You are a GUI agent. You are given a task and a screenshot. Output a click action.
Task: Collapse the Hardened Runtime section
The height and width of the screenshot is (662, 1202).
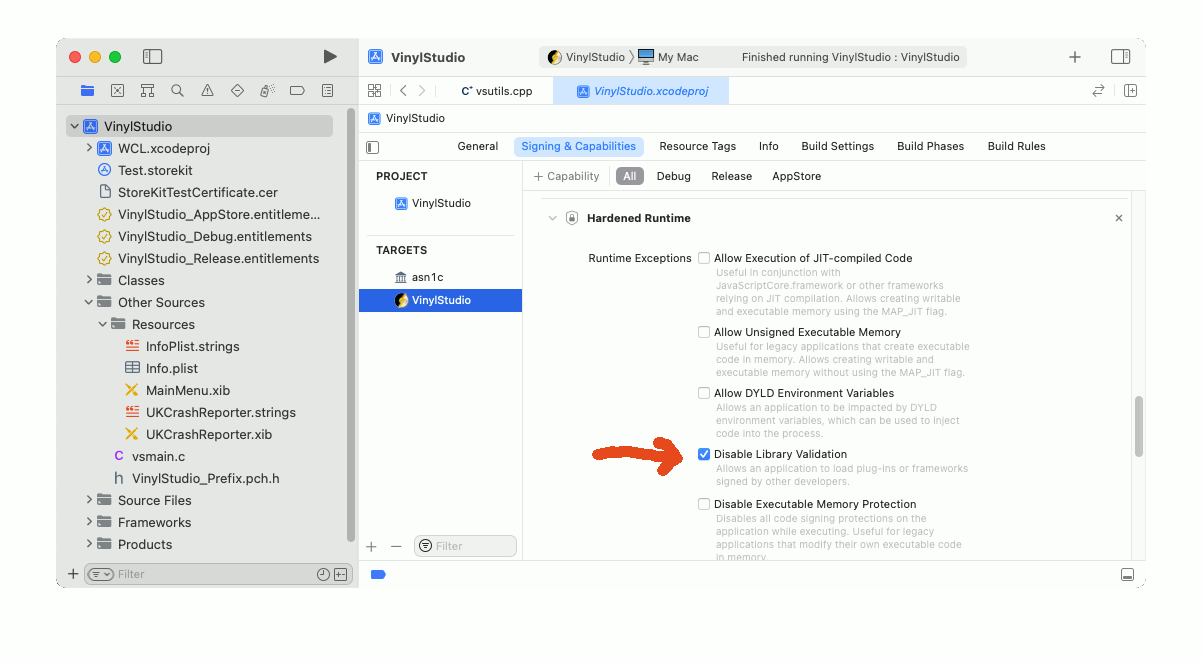click(x=552, y=218)
